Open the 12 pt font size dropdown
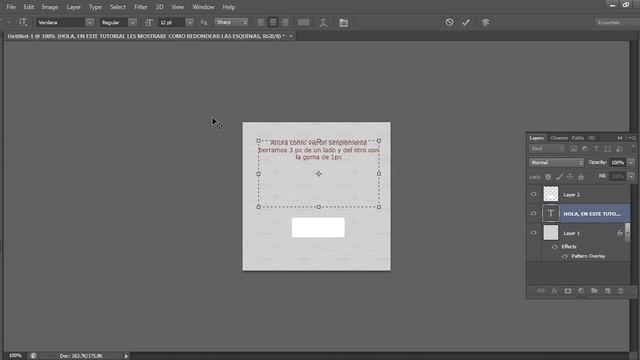 (189, 22)
